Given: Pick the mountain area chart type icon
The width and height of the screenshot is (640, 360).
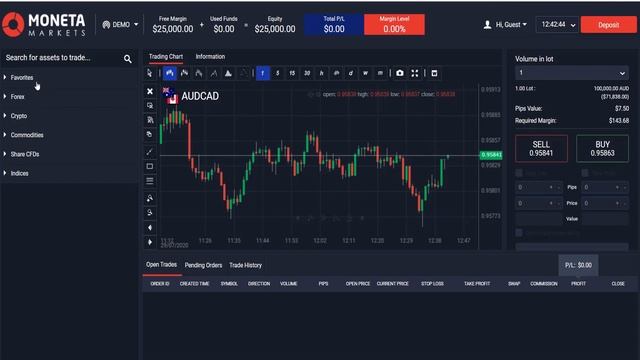Looking at the screenshot, I should [x=228, y=73].
